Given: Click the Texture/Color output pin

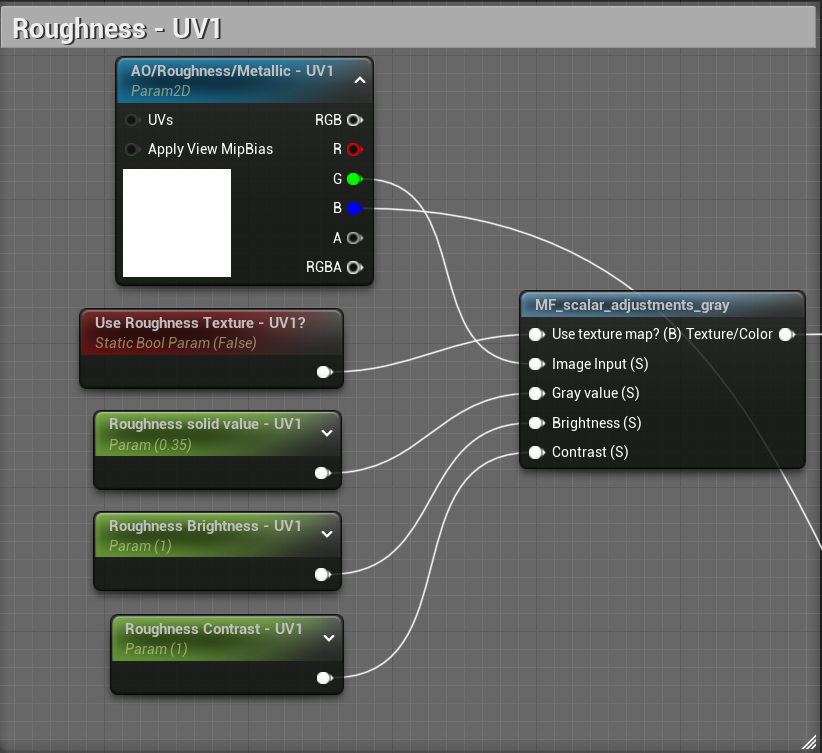Looking at the screenshot, I should 787,335.
